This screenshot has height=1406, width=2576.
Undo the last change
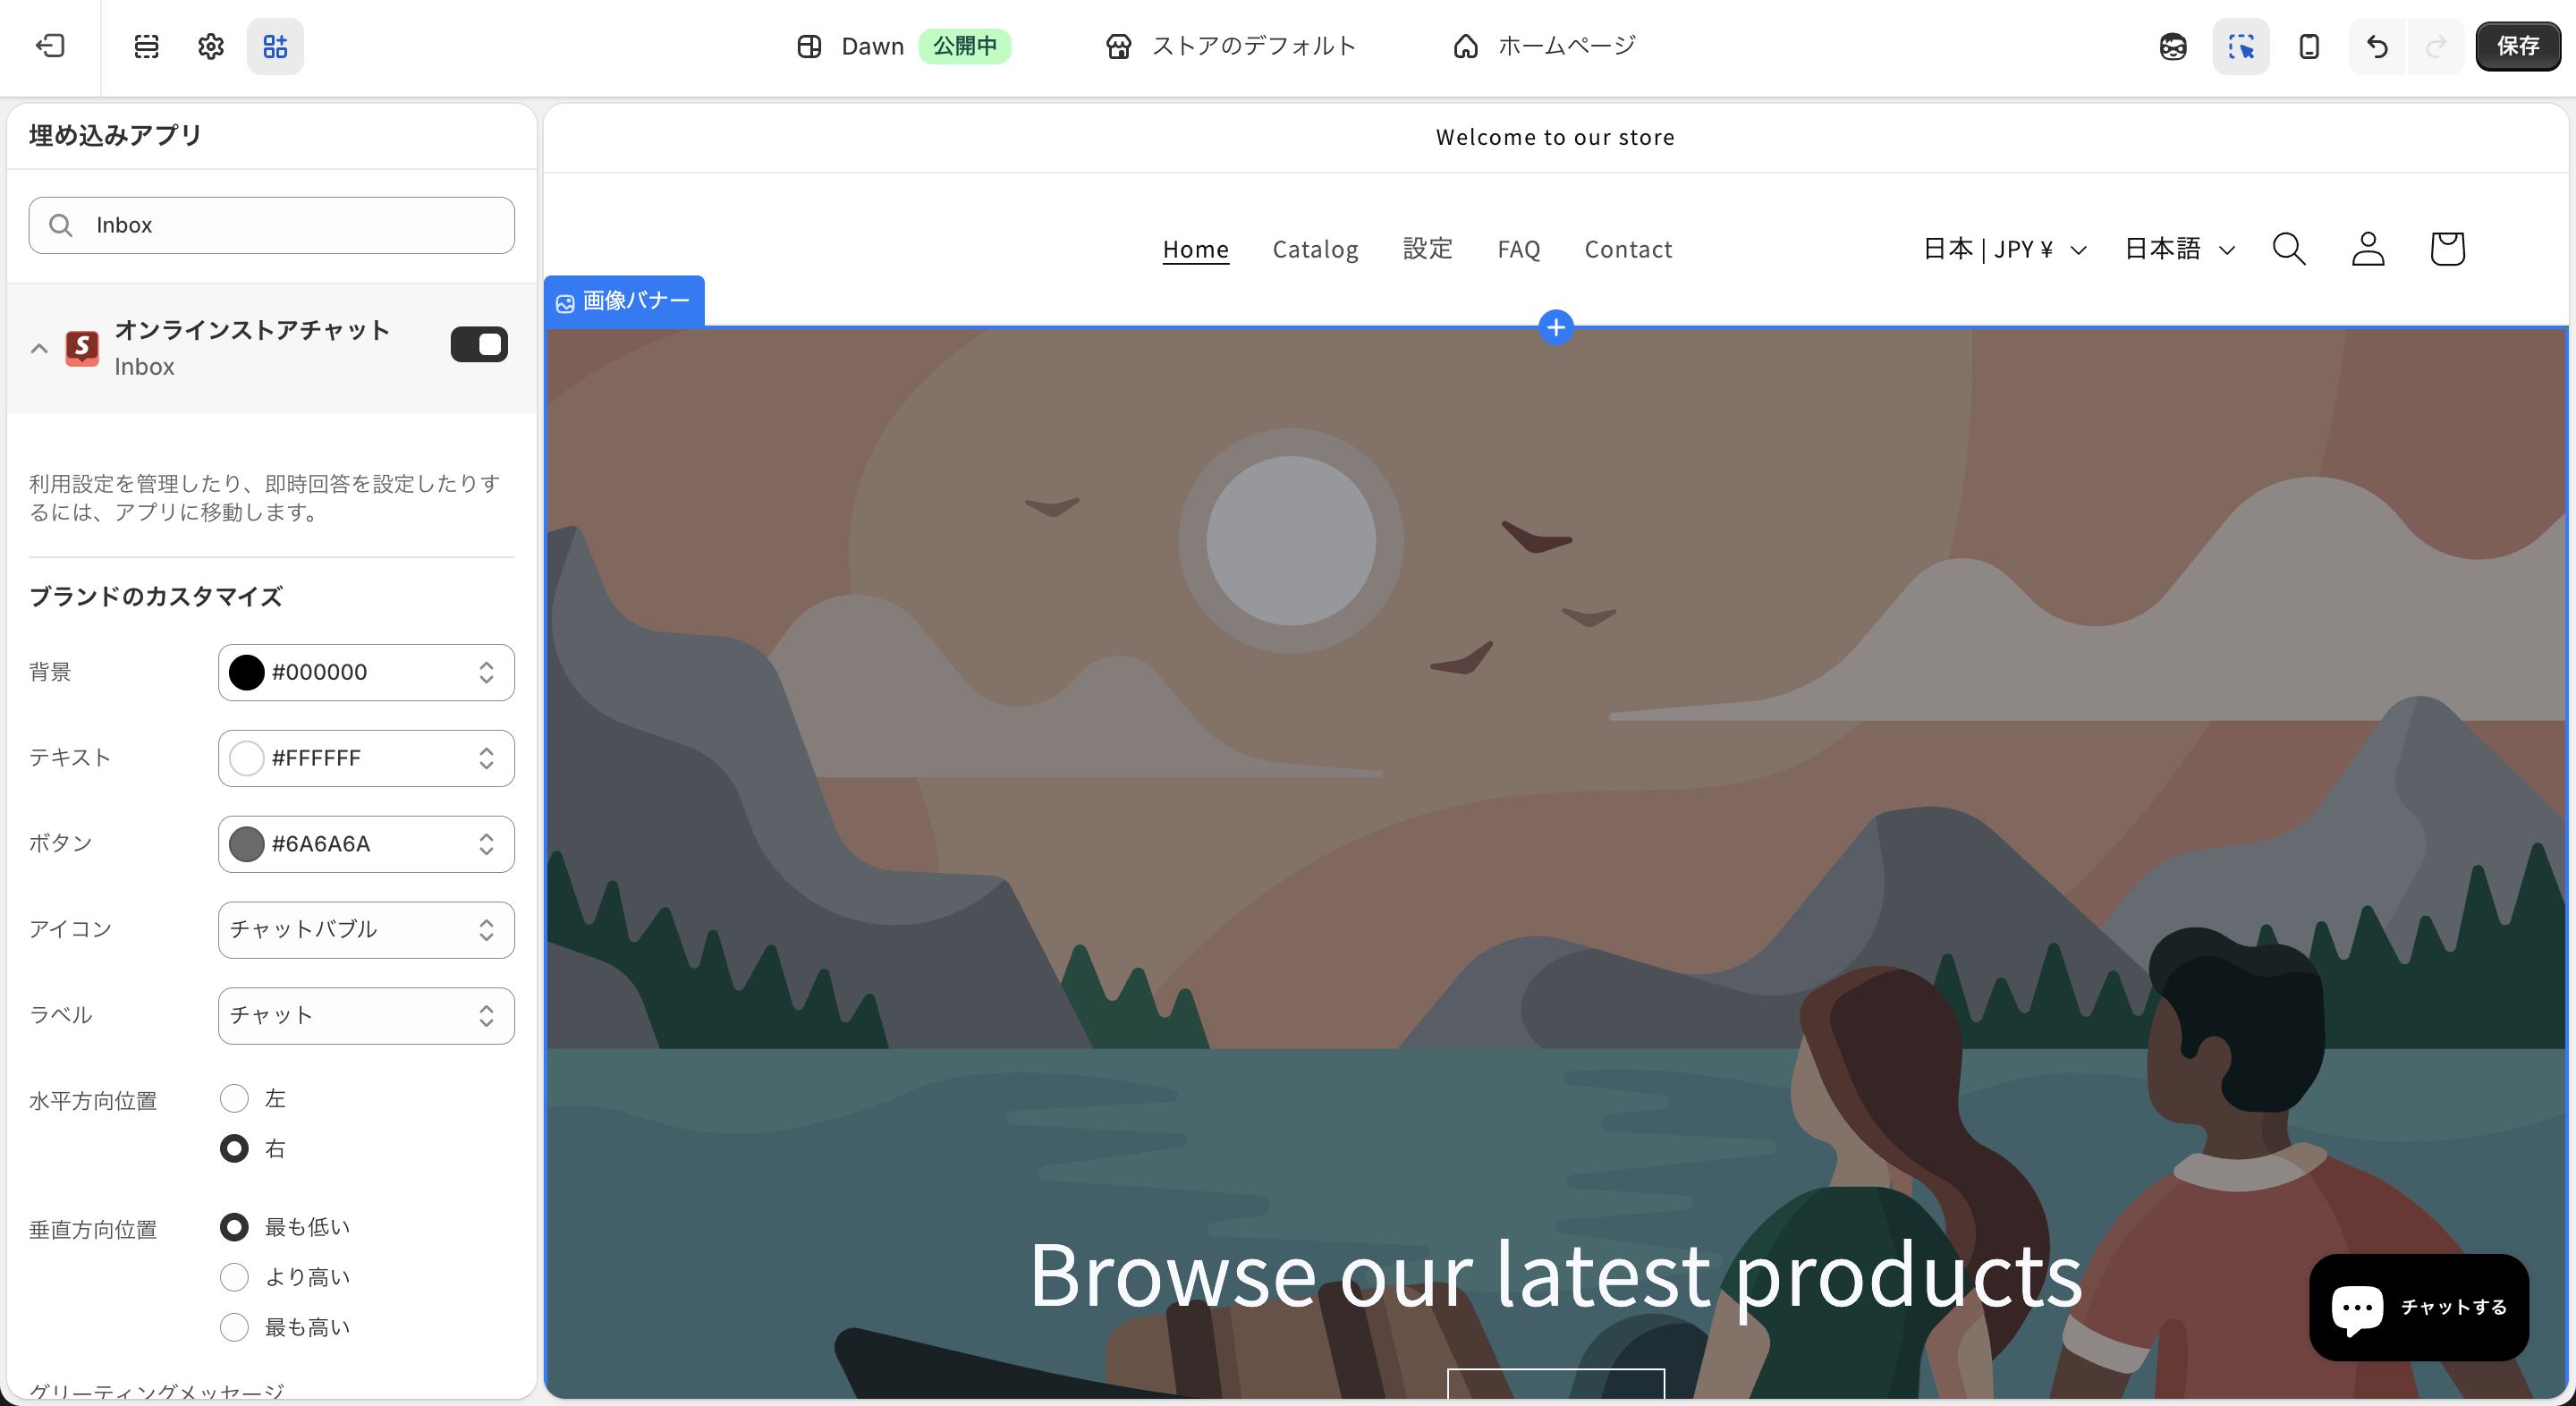click(2377, 46)
